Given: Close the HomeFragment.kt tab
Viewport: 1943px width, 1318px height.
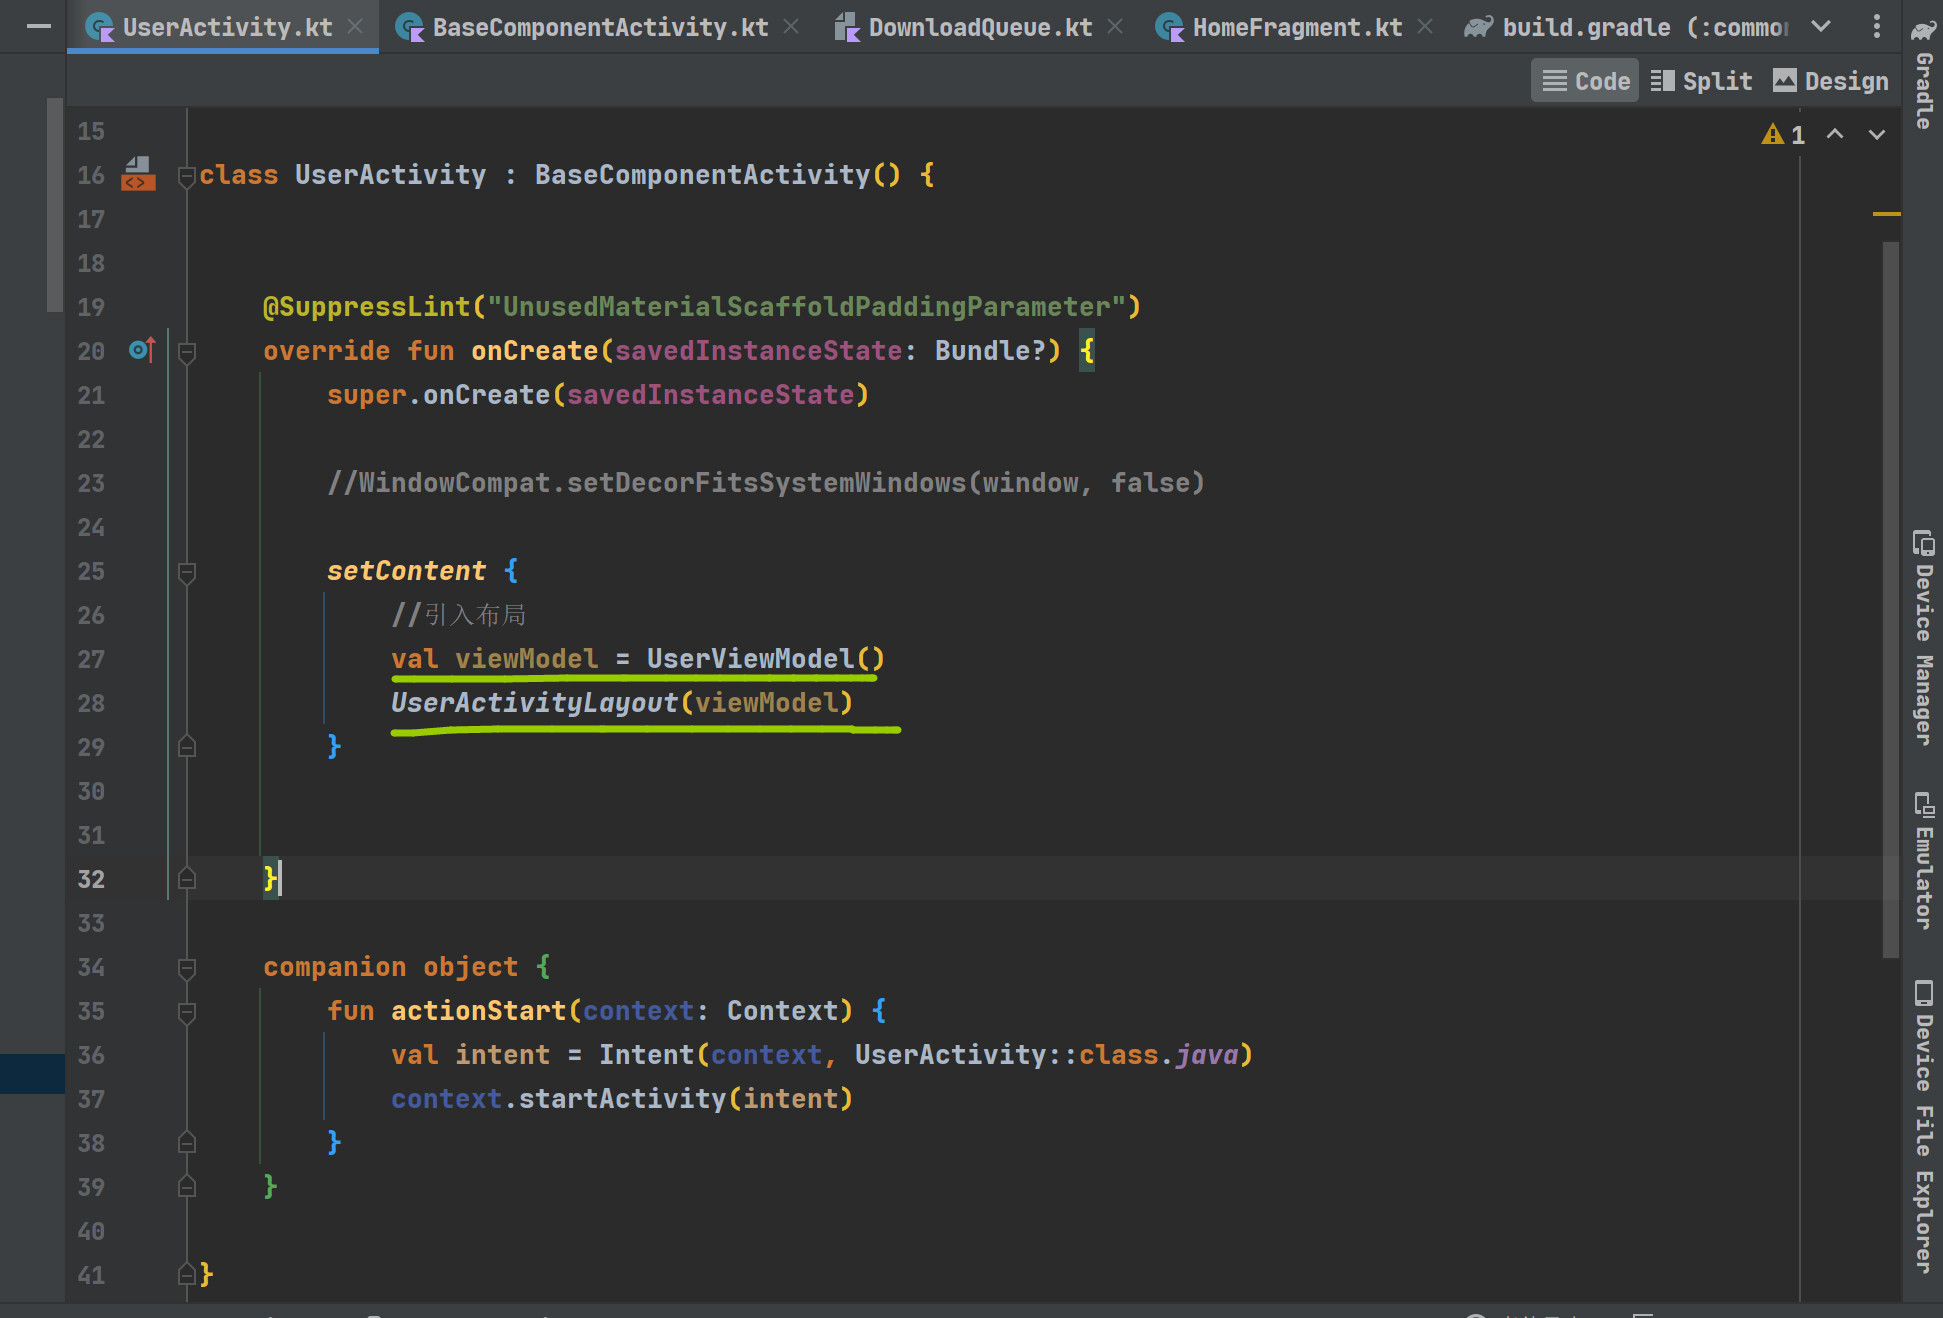Looking at the screenshot, I should coord(1425,27).
